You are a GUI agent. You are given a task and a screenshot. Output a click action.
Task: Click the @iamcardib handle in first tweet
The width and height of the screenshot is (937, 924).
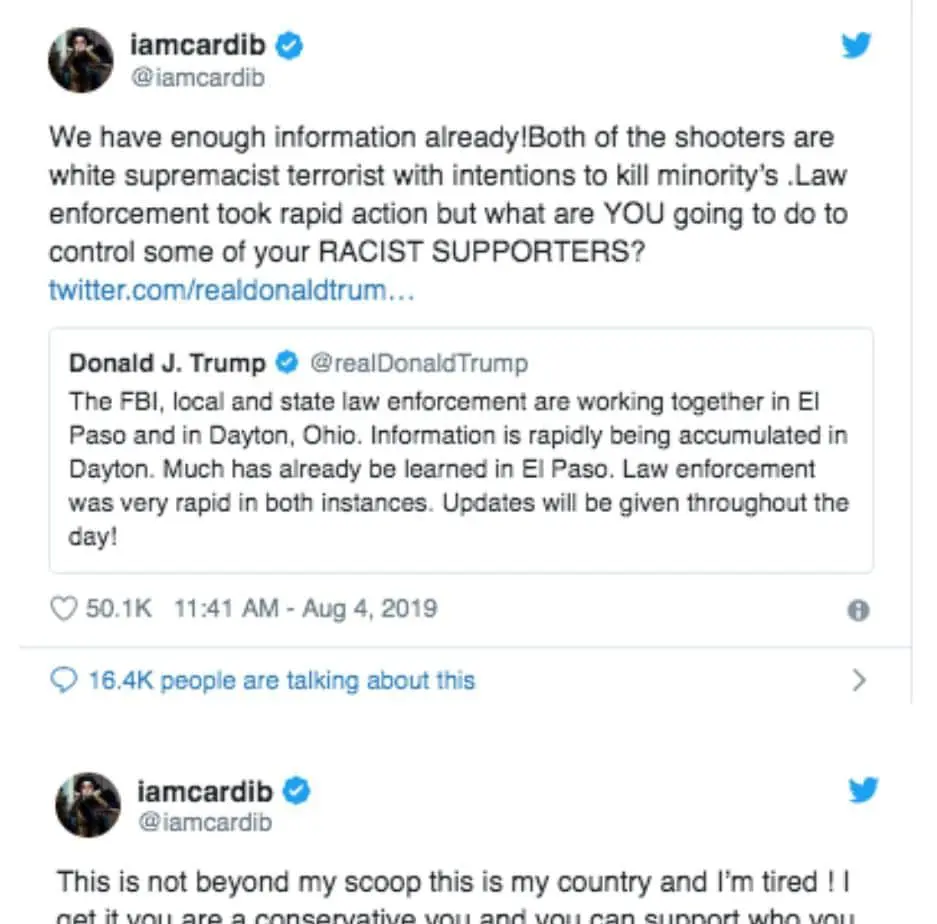click(x=198, y=77)
